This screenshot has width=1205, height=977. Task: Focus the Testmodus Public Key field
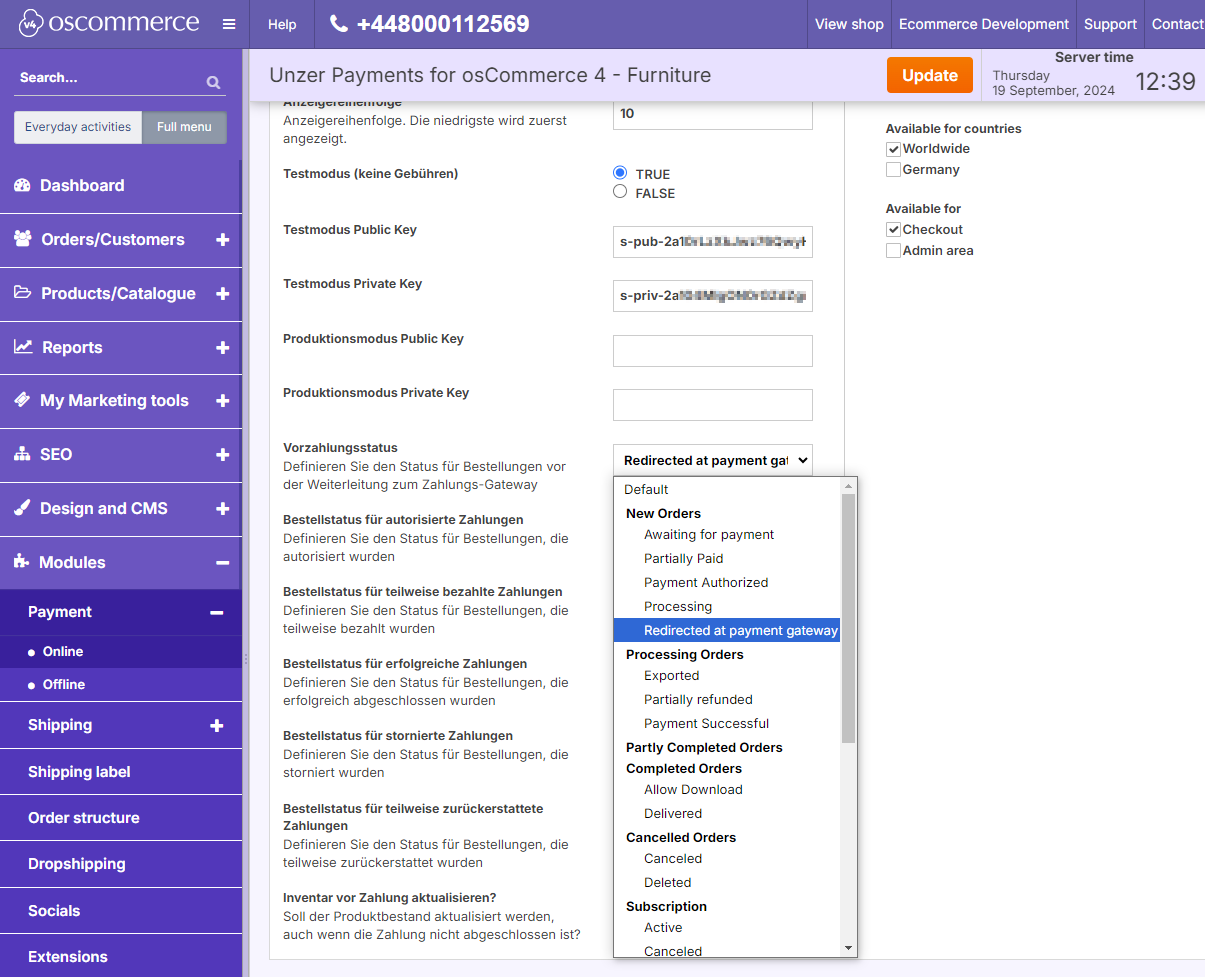coord(713,241)
